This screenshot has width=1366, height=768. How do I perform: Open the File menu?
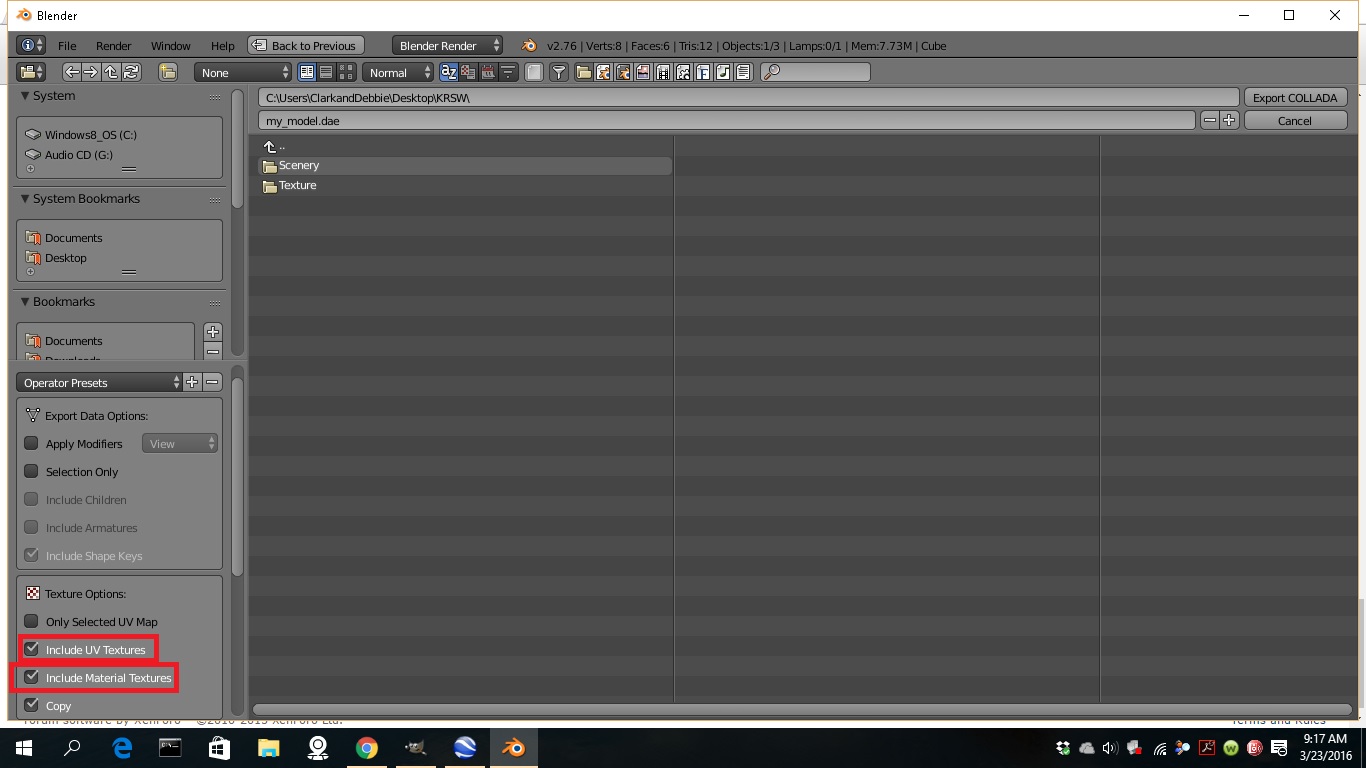(67, 46)
